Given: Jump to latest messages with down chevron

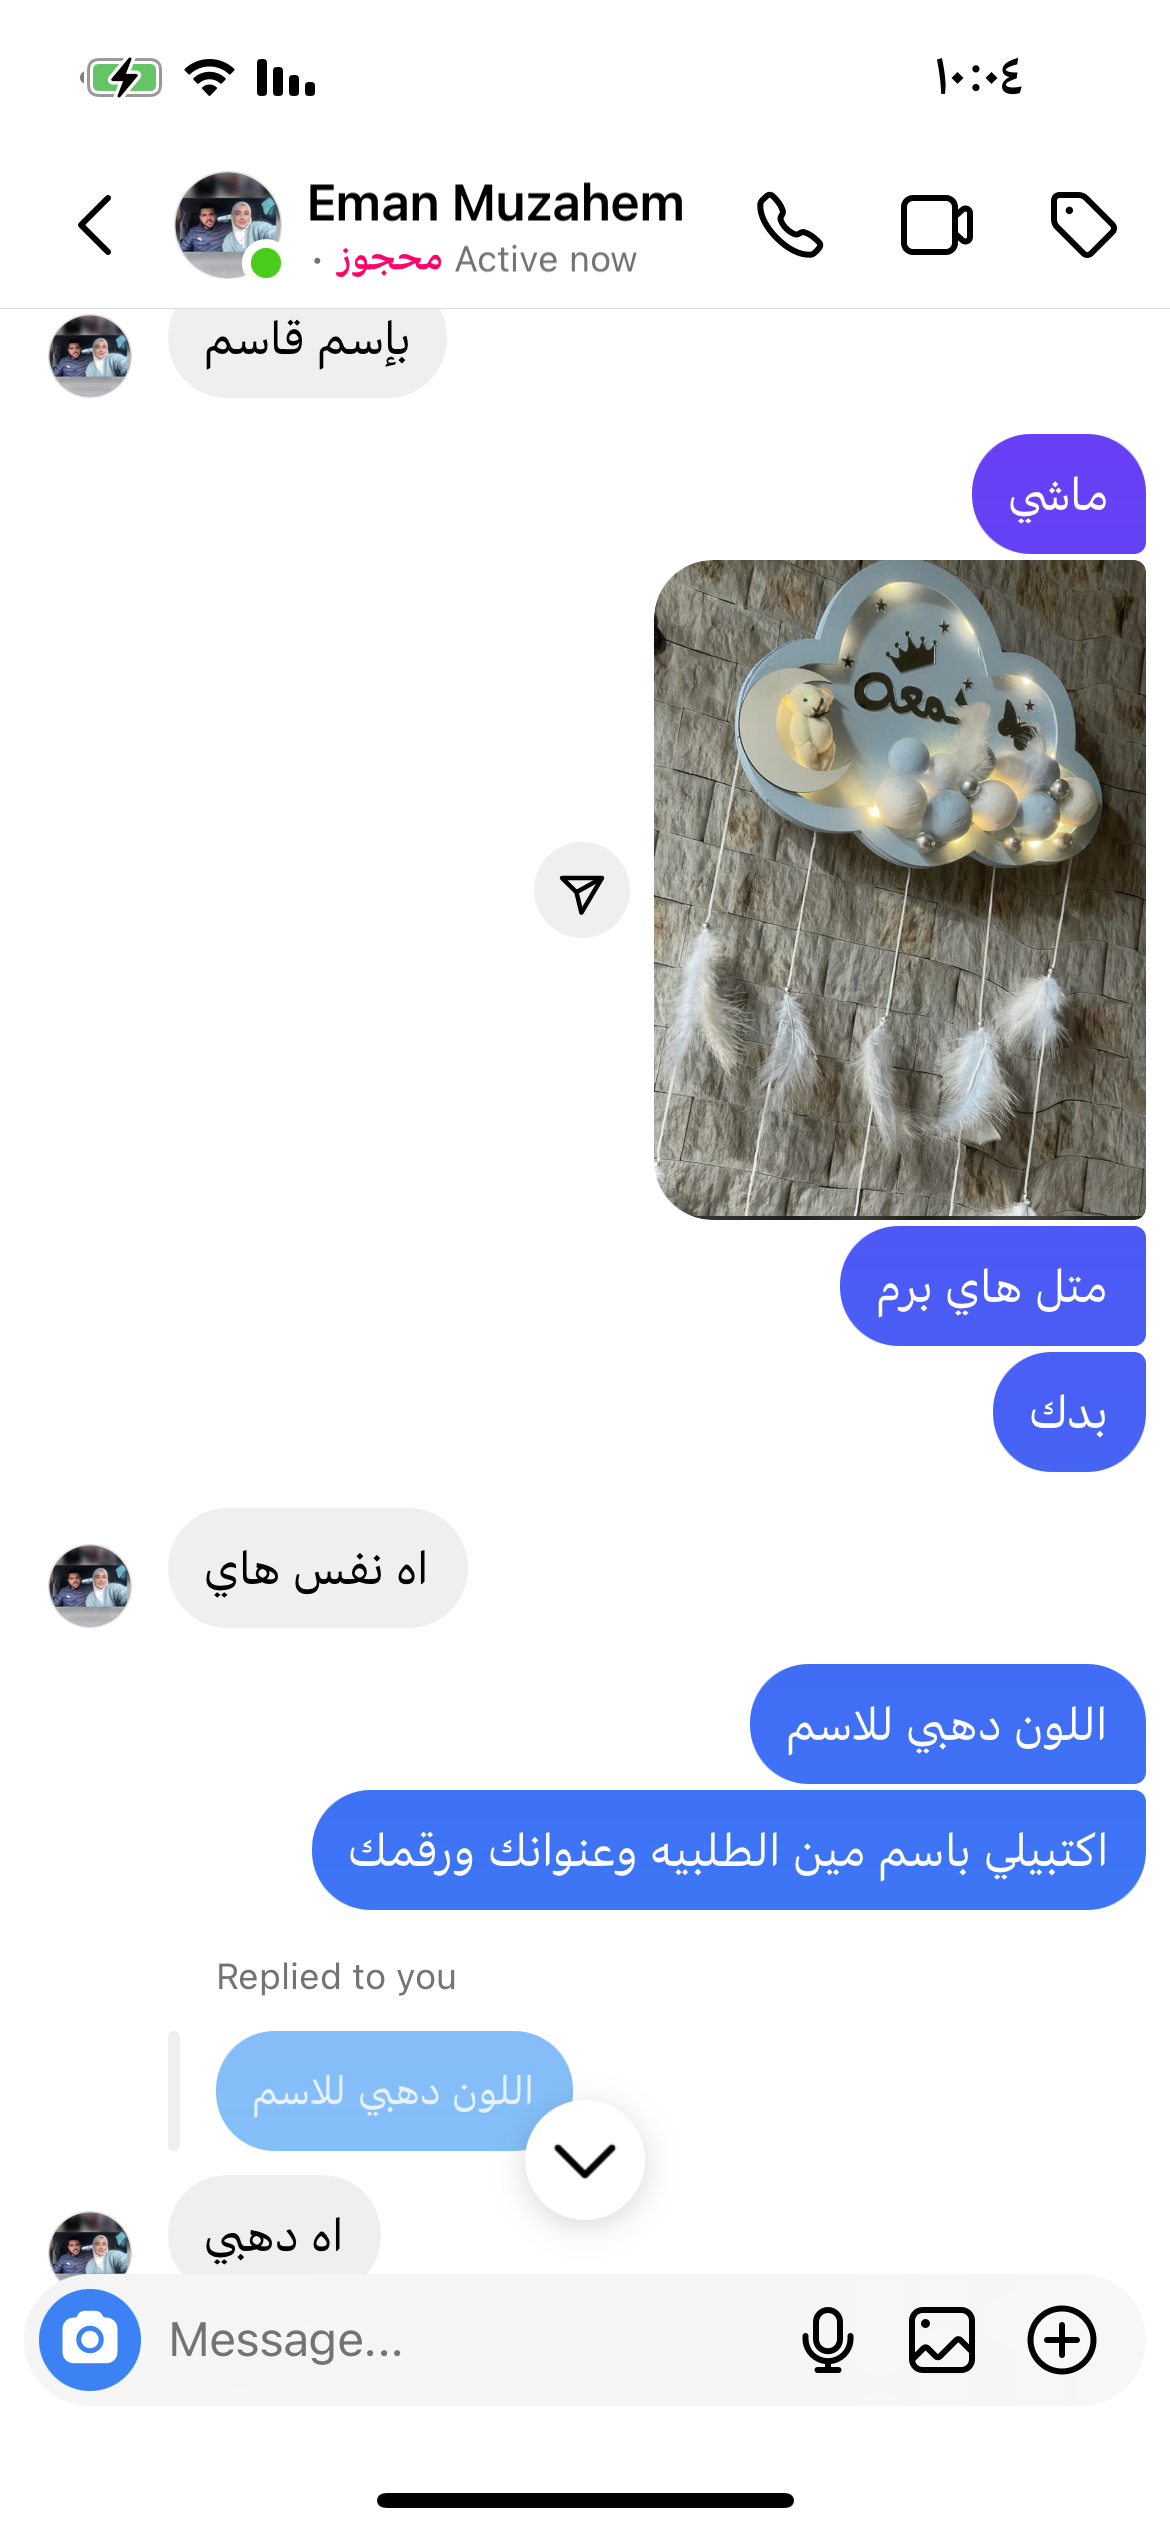Looking at the screenshot, I should tap(585, 2160).
